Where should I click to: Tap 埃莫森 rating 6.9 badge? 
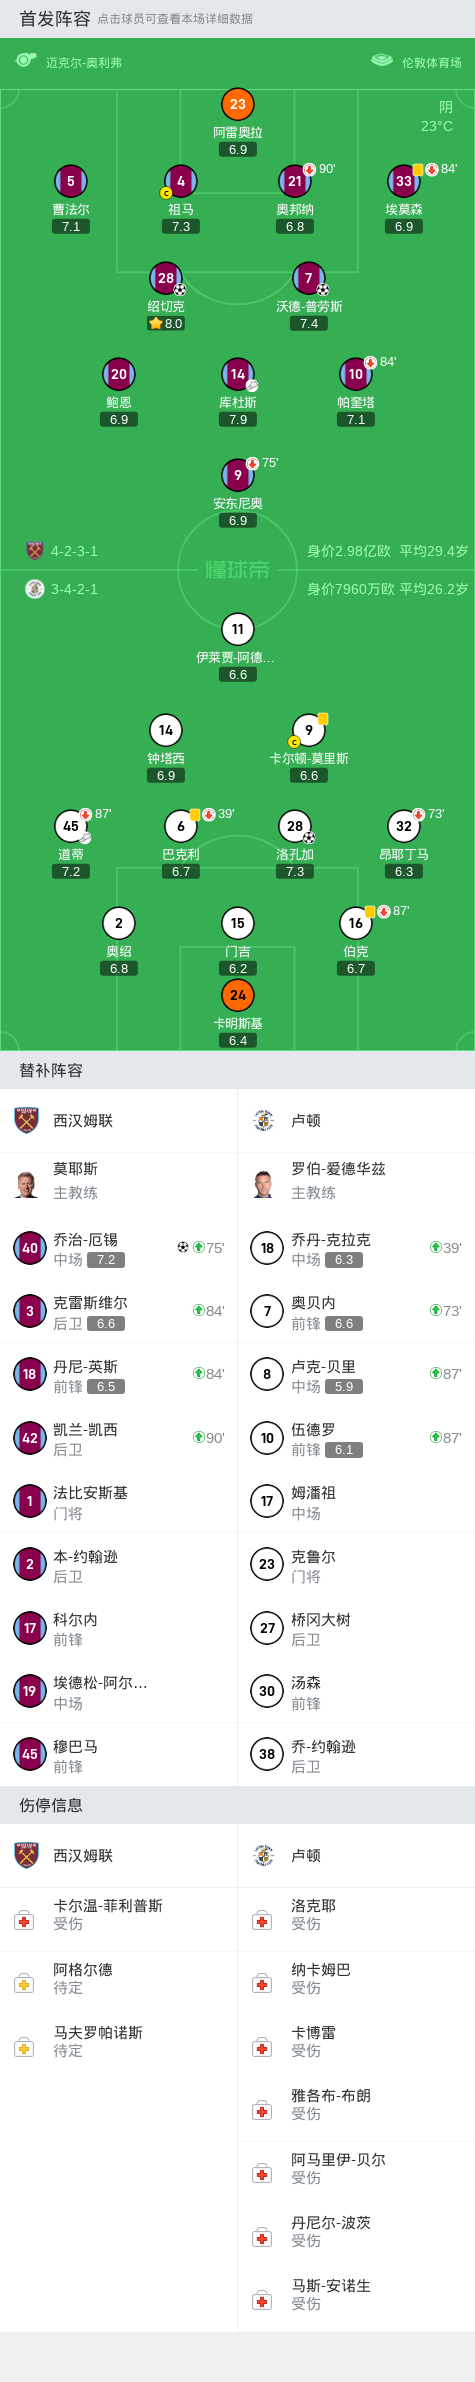[404, 227]
